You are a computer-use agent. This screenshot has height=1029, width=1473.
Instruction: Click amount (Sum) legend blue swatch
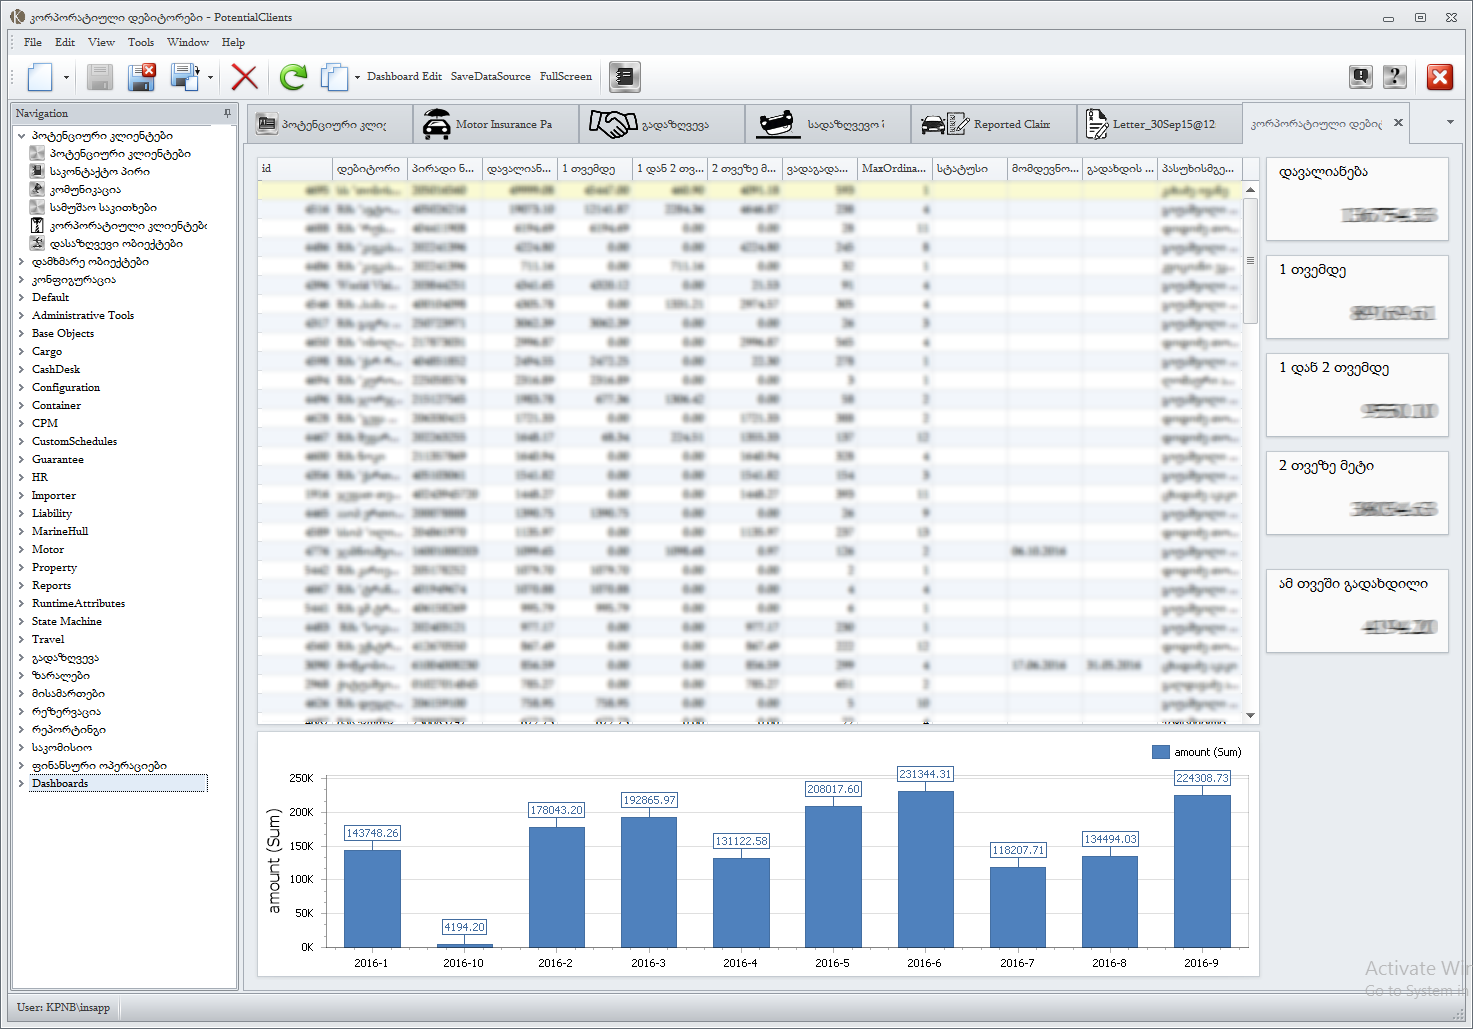tap(1160, 752)
